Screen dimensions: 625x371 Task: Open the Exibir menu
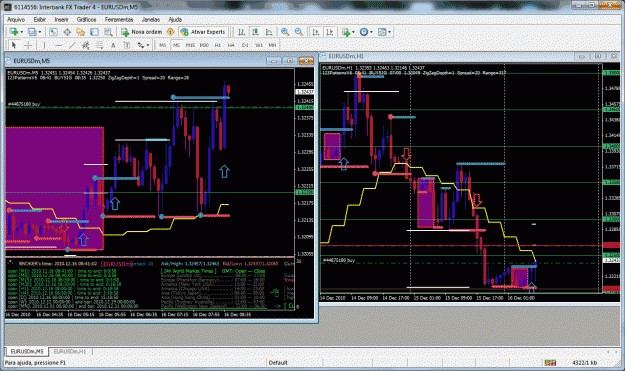tap(39, 20)
